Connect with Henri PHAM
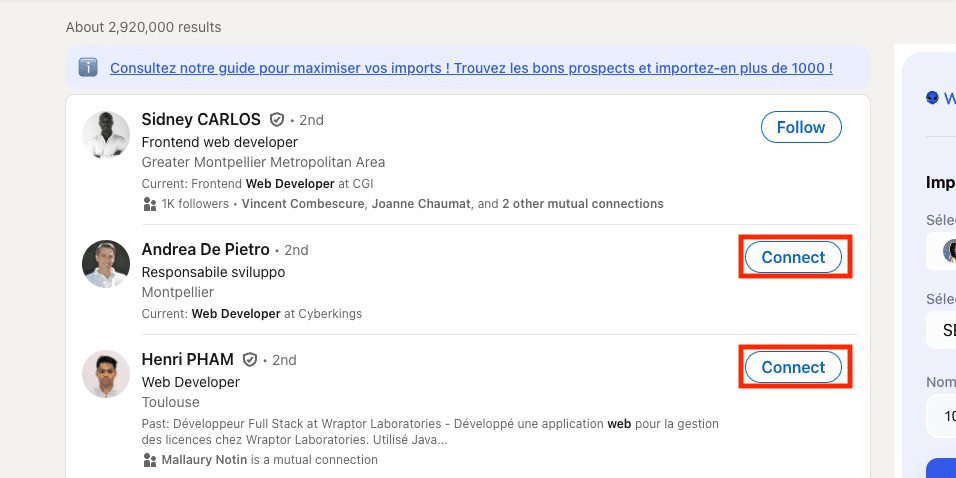Image resolution: width=956 pixels, height=478 pixels. [x=793, y=367]
